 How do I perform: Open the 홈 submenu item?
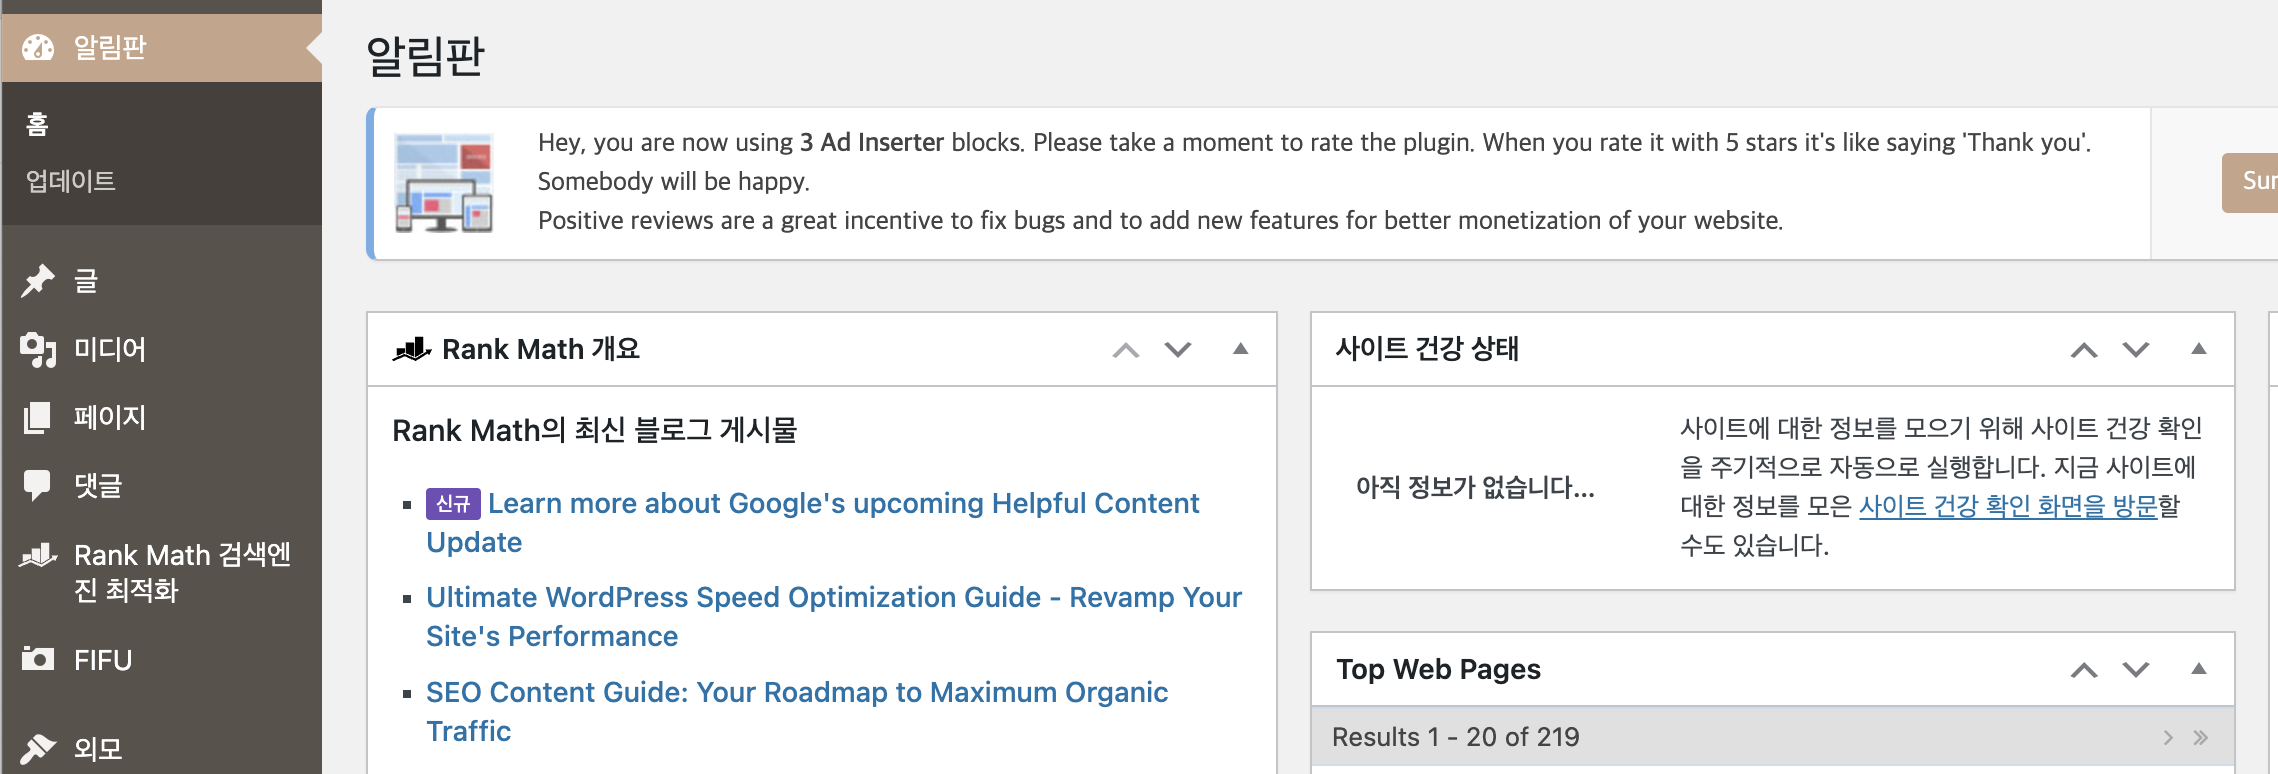click(38, 124)
